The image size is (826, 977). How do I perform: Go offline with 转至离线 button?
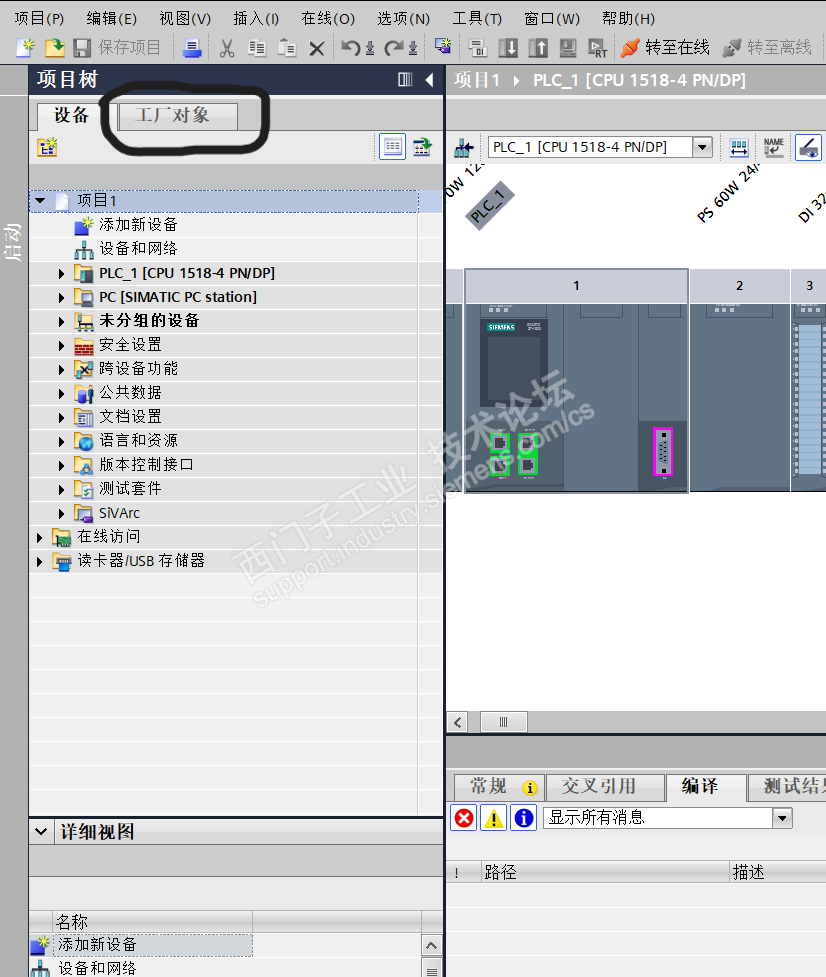767,47
